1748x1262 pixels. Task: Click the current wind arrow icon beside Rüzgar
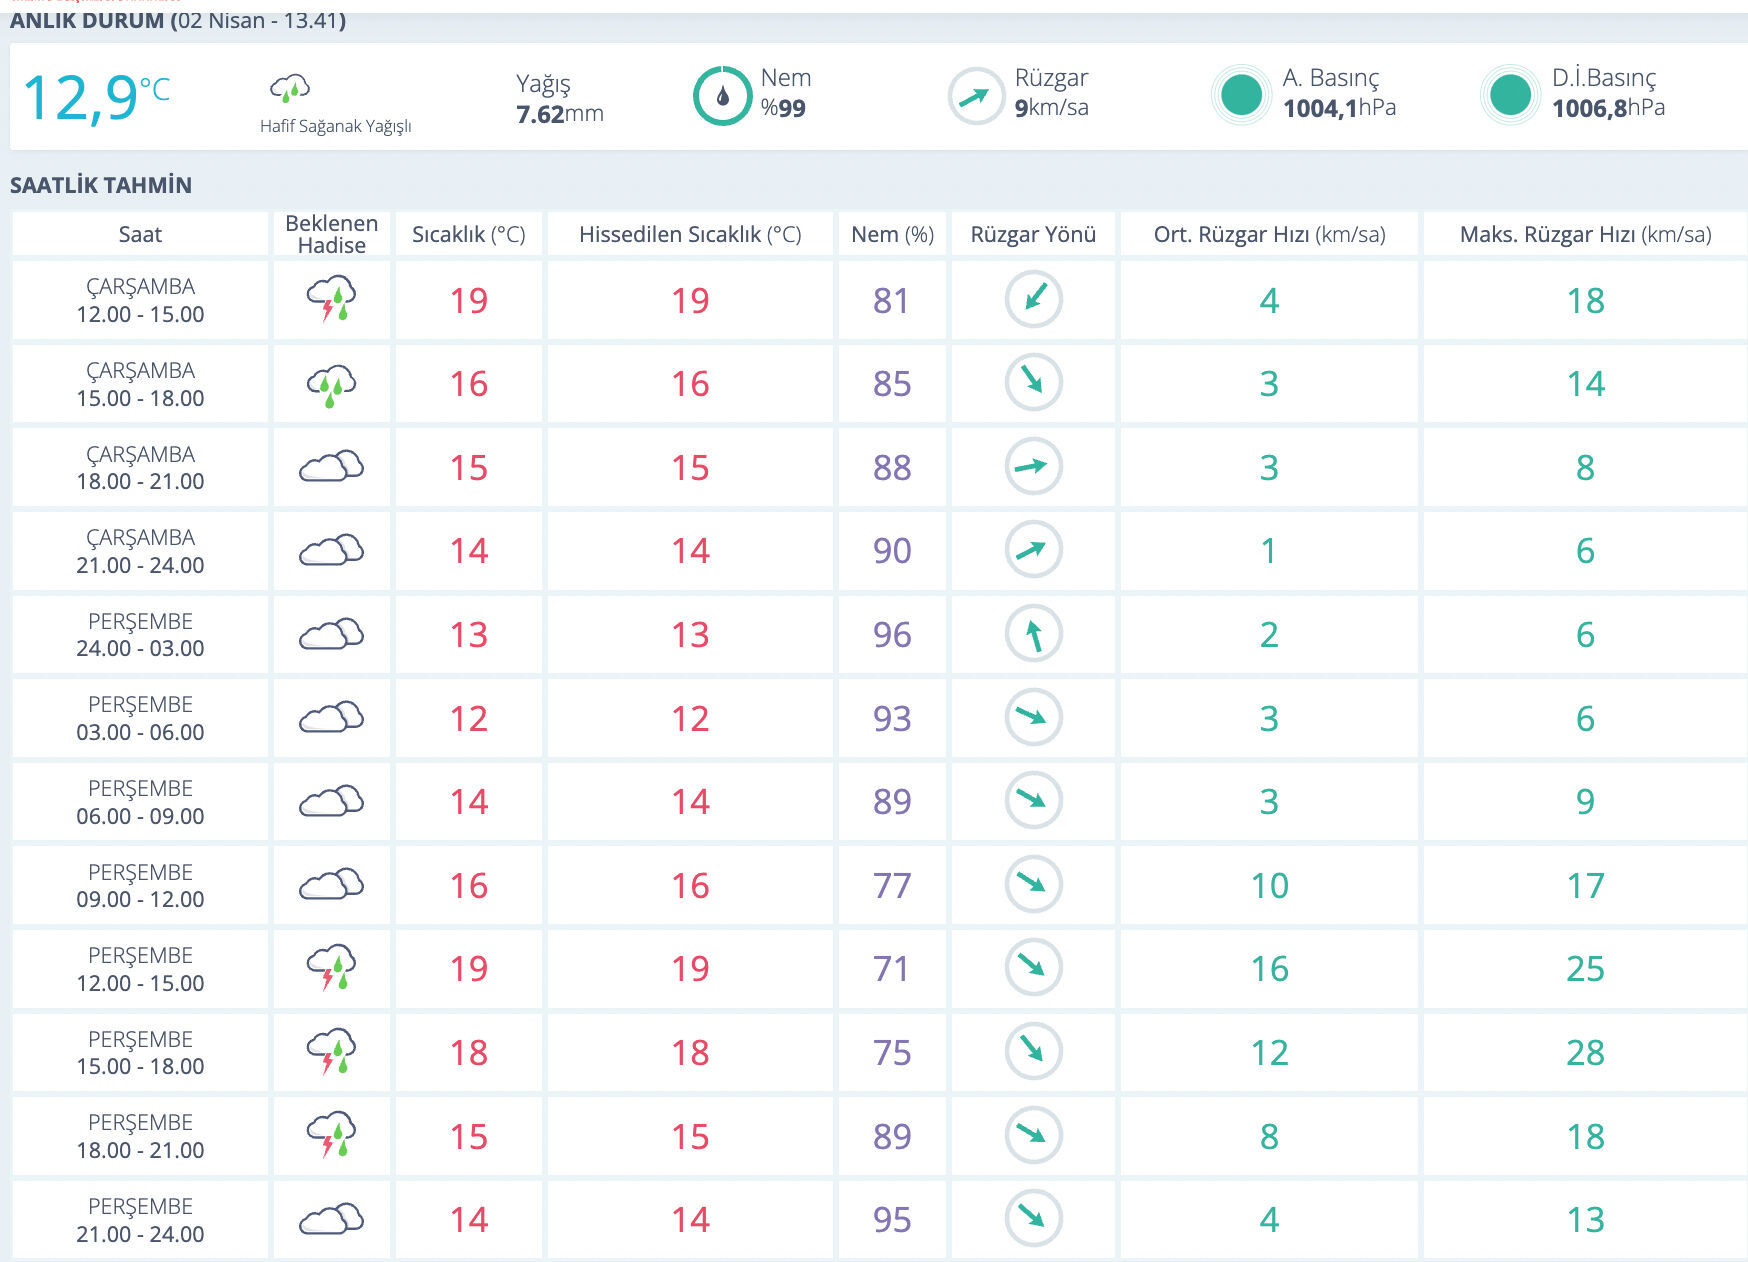[x=975, y=96]
